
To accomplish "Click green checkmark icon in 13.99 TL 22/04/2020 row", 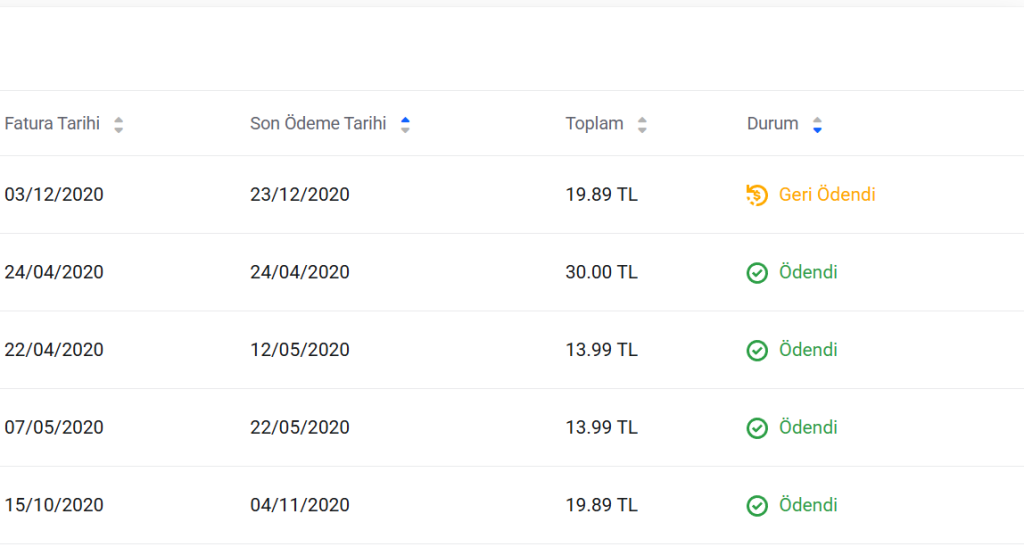I will [757, 350].
